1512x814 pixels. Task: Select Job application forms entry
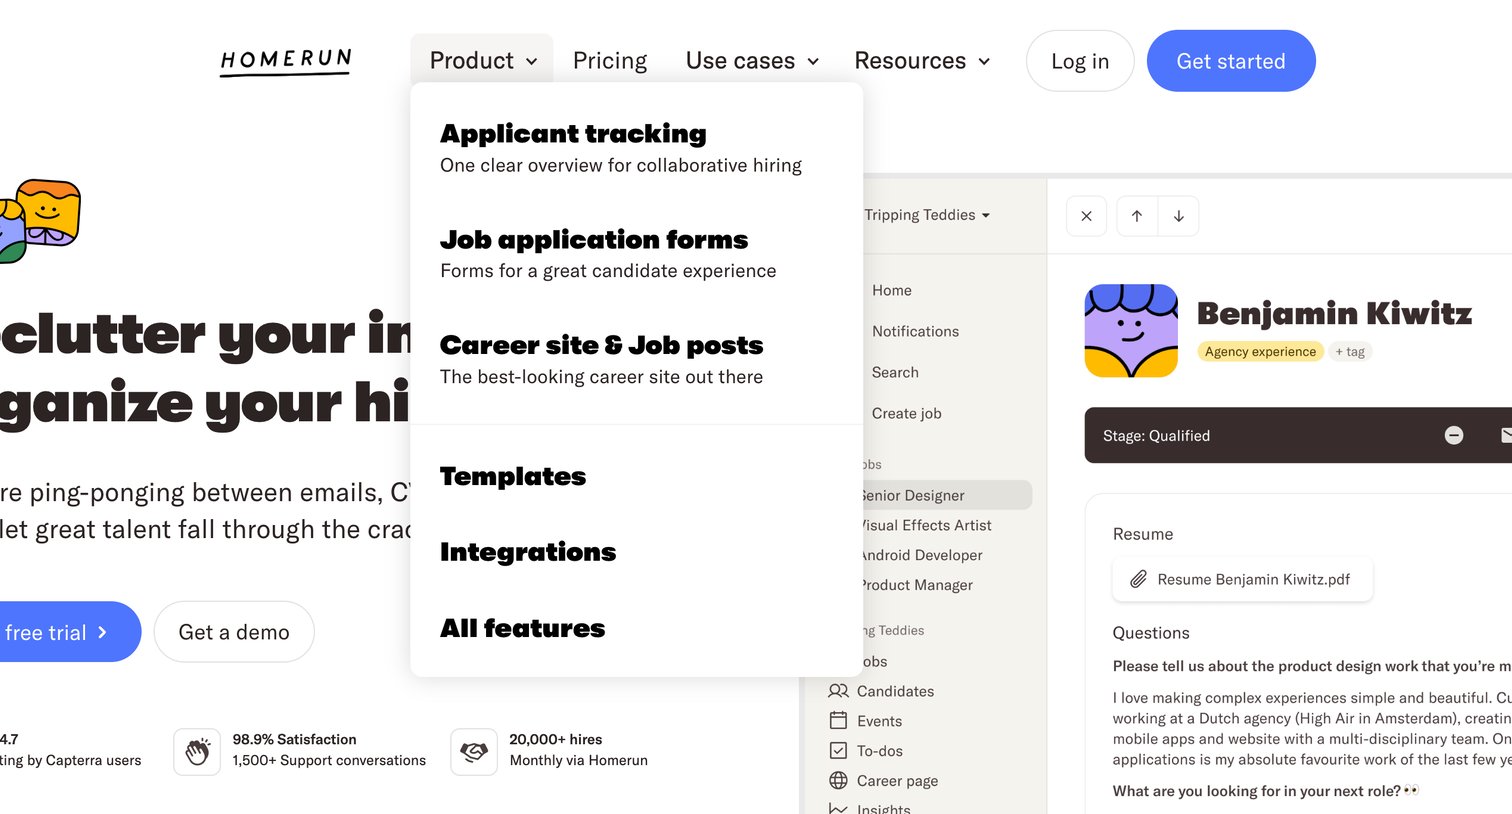pyautogui.click(x=608, y=254)
